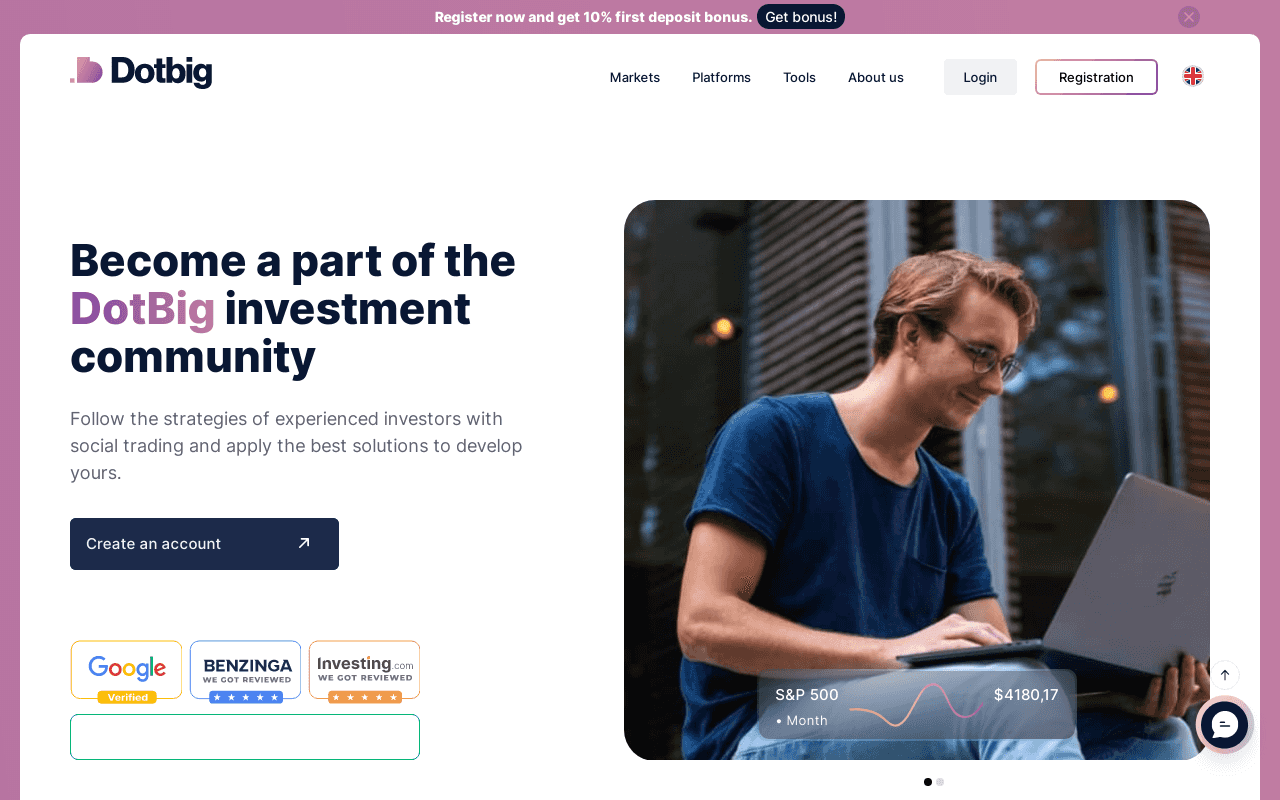Click the Registration button
This screenshot has height=800, width=1280.
point(1096,77)
